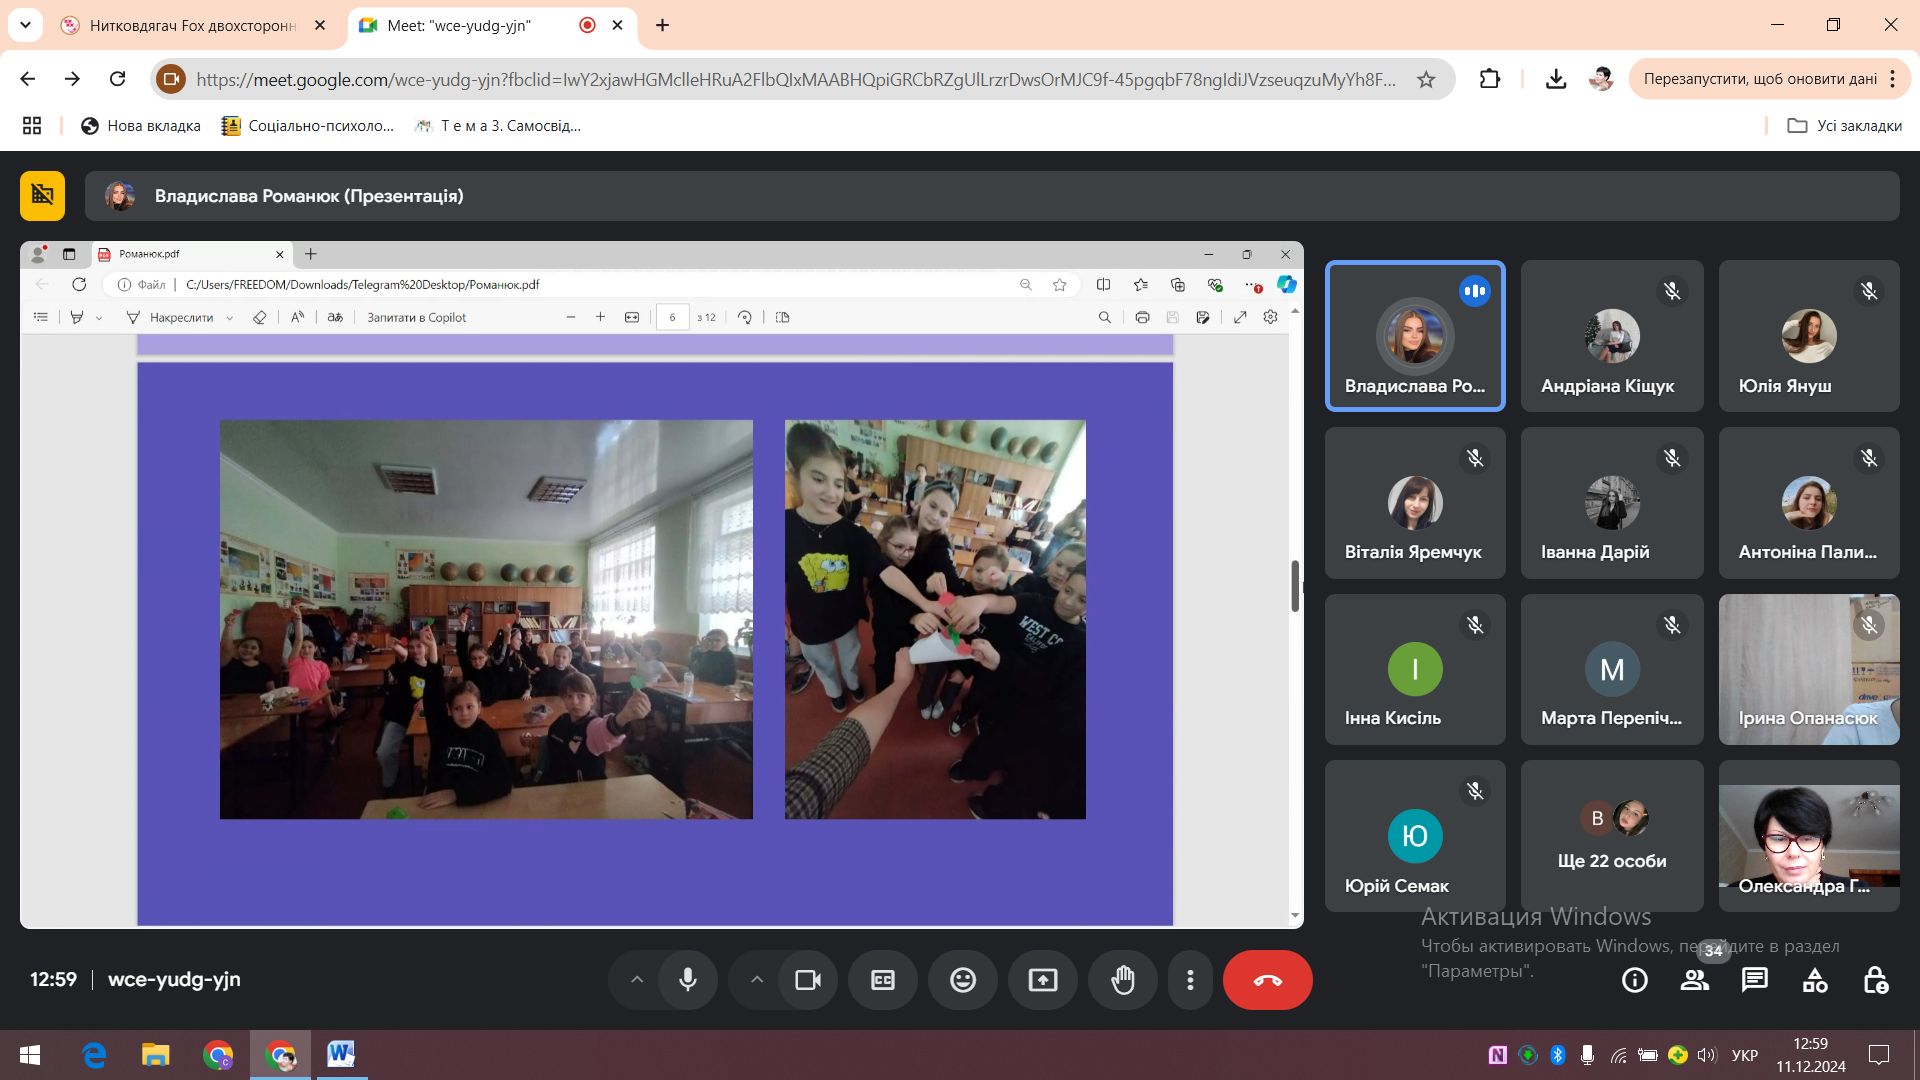Switch to the Нитковдягач Fox browser tab
This screenshot has height=1080, width=1920.
pos(193,25)
